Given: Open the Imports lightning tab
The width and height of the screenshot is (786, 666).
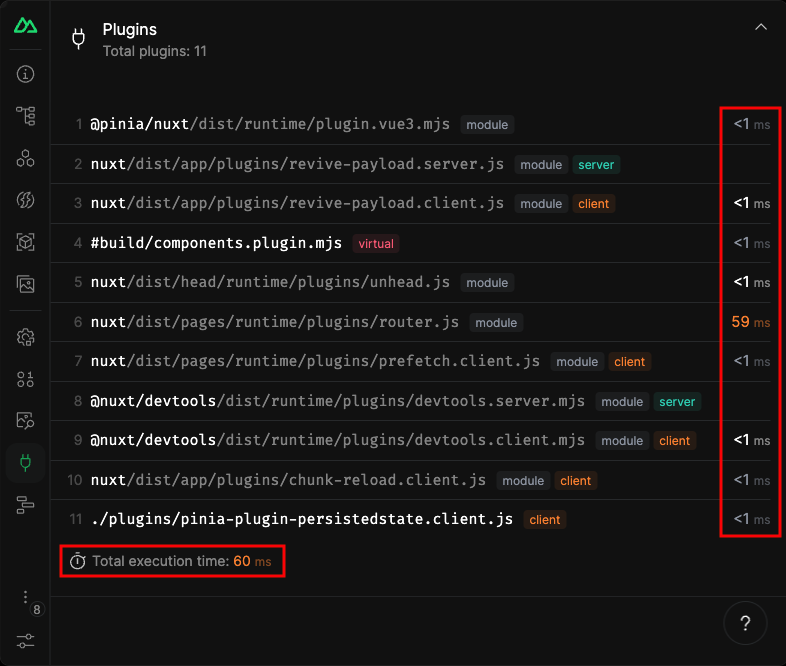Looking at the screenshot, I should (26, 200).
